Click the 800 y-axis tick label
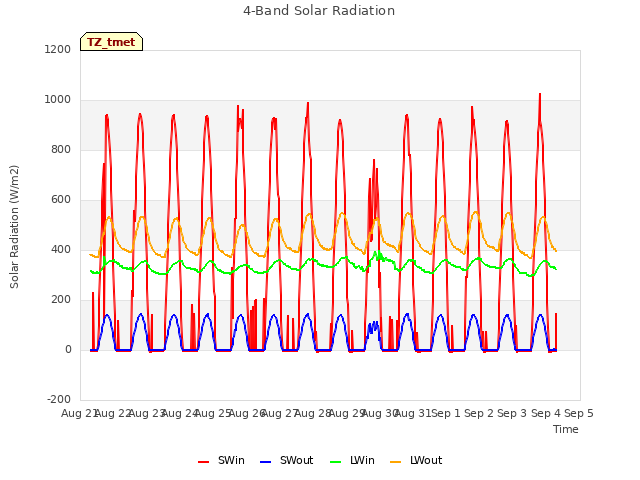Image resolution: width=640 pixels, height=480 pixels. coord(61,149)
